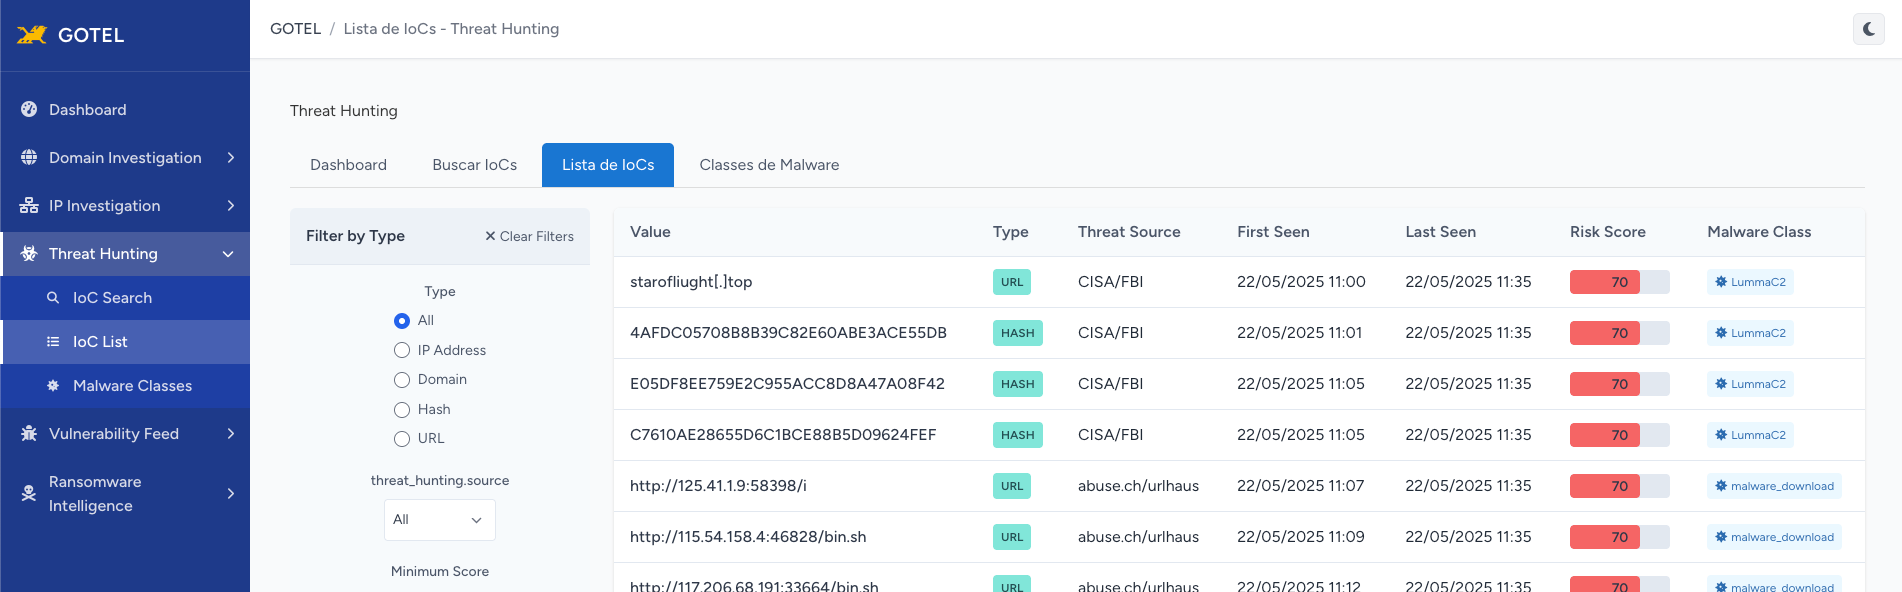Expand Vulnerability Feed submenu chevron
This screenshot has width=1902, height=592.
[231, 434]
